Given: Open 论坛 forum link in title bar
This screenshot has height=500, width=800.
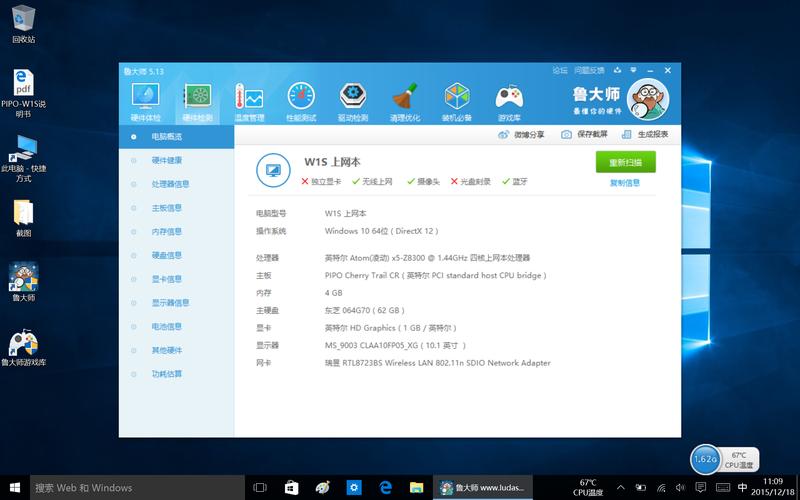Looking at the screenshot, I should coord(560,70).
